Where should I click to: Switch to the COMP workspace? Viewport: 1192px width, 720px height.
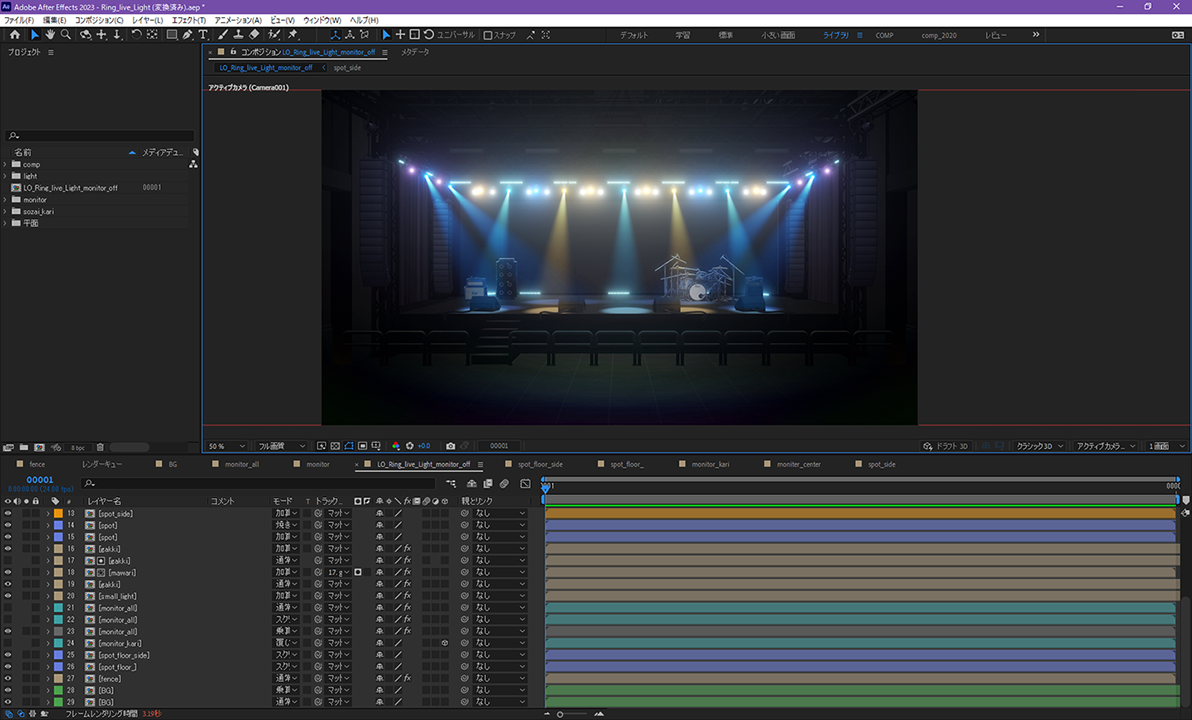click(x=884, y=35)
